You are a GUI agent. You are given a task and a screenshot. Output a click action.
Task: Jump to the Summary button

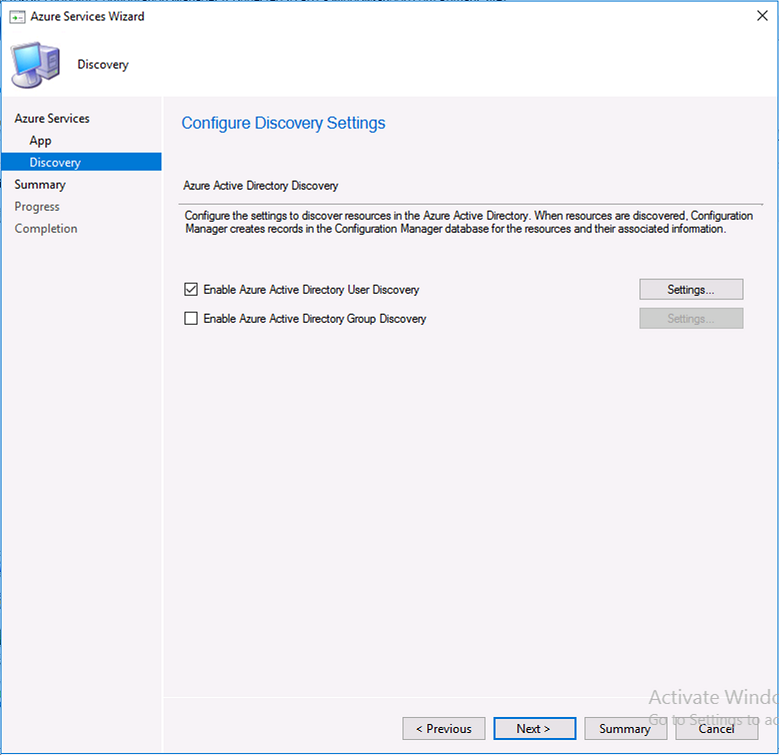pyautogui.click(x=625, y=728)
